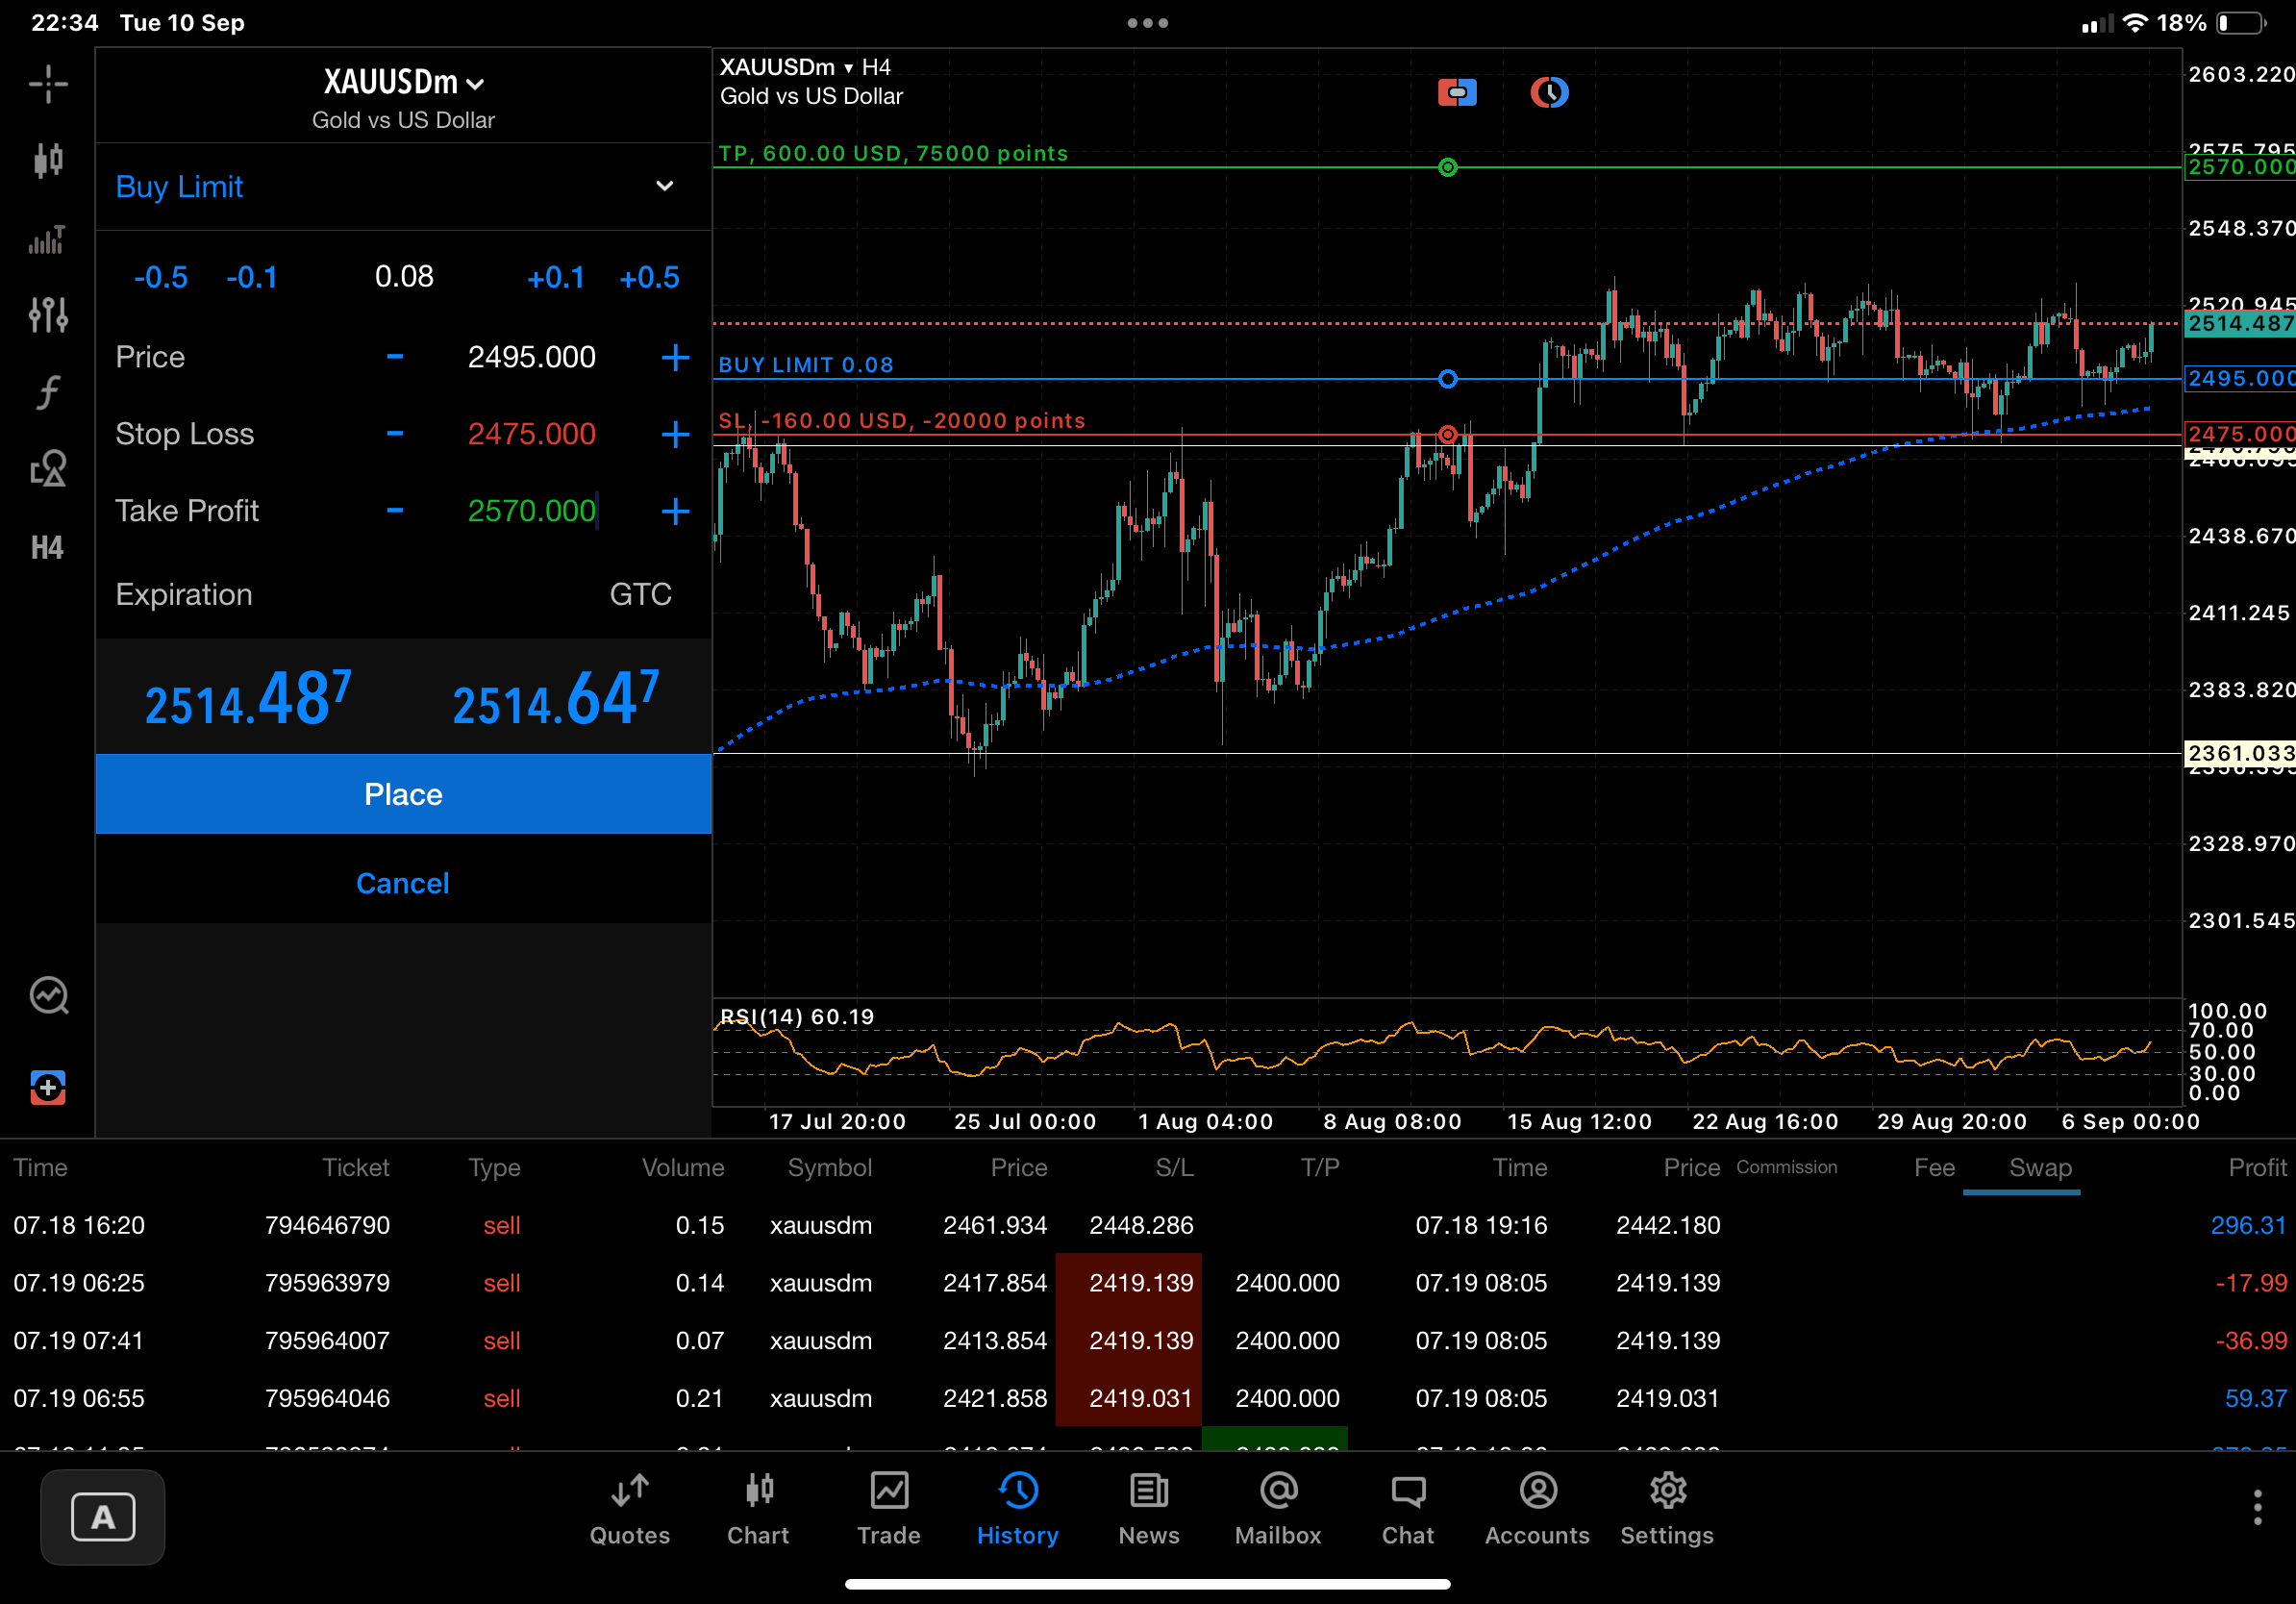2296x1604 pixels.
Task: Increase the Stop Loss with plus
Action: coord(675,434)
